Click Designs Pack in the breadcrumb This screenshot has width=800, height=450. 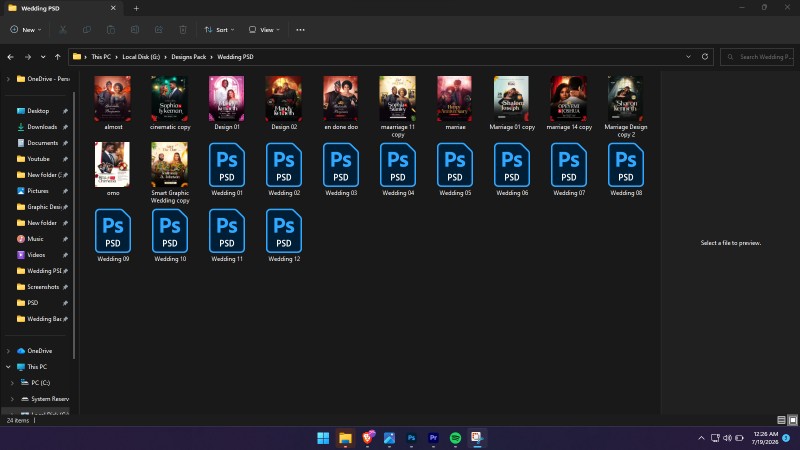[x=189, y=57]
